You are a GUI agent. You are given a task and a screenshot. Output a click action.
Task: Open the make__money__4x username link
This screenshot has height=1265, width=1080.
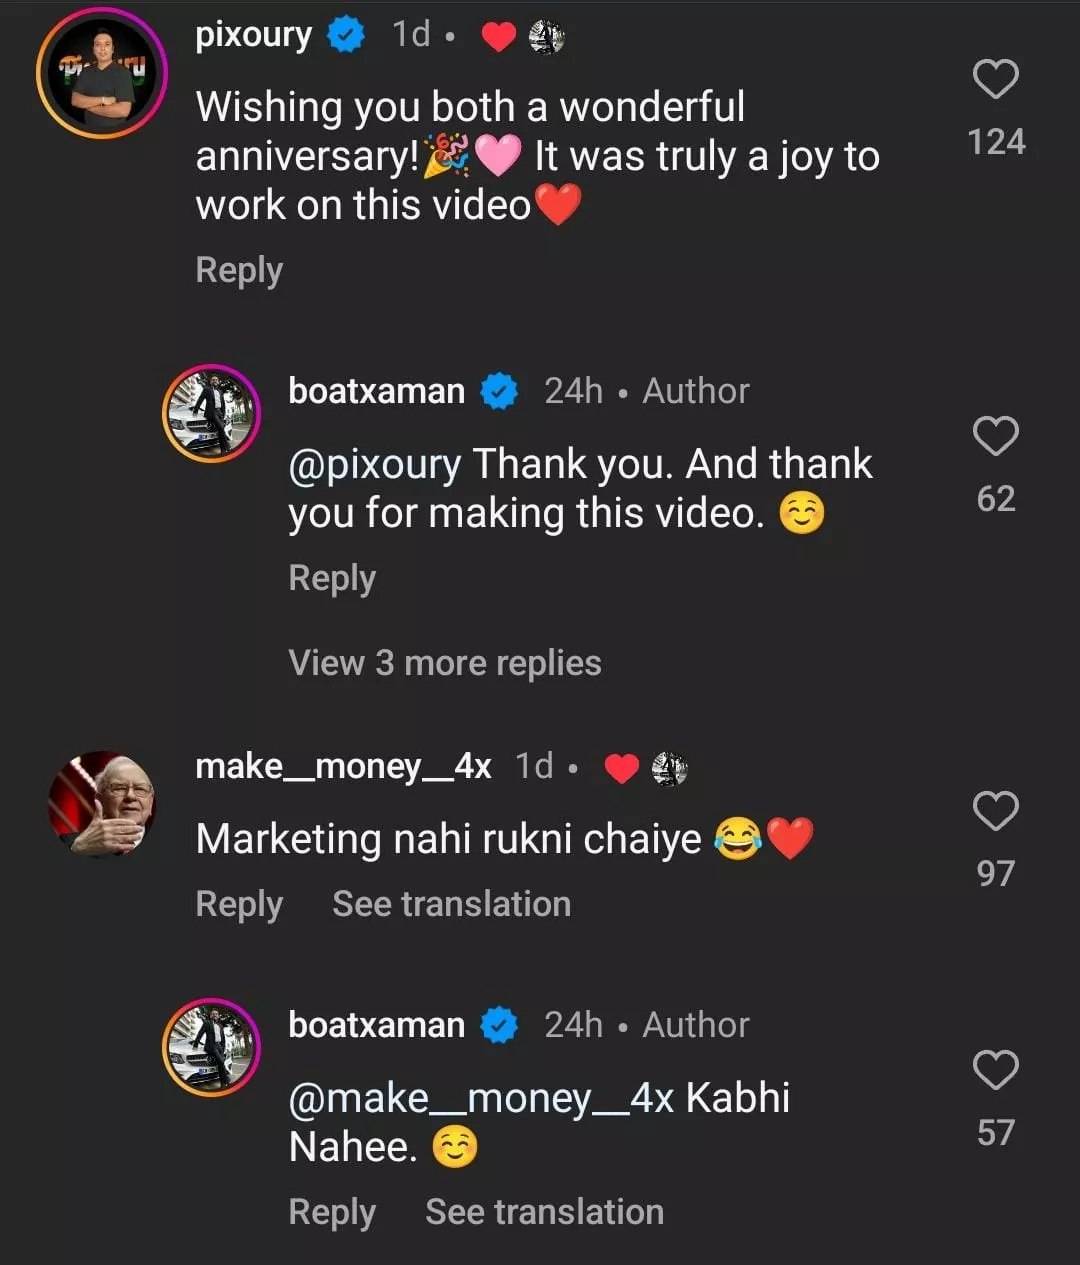(x=343, y=766)
